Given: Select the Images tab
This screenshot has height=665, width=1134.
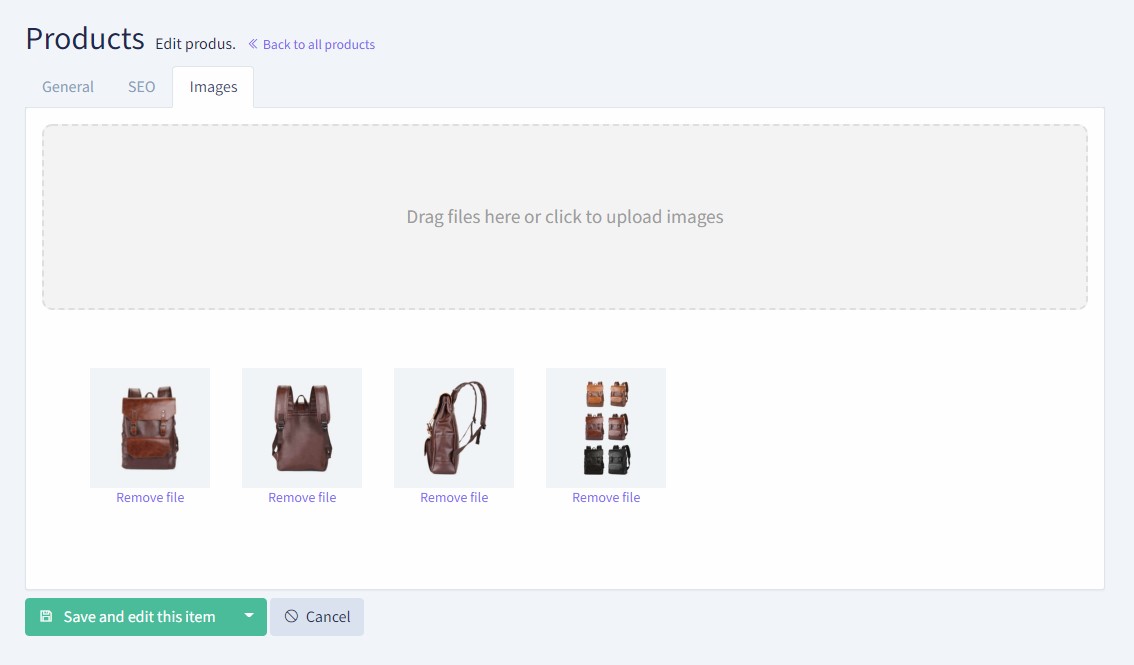Looking at the screenshot, I should pos(212,87).
